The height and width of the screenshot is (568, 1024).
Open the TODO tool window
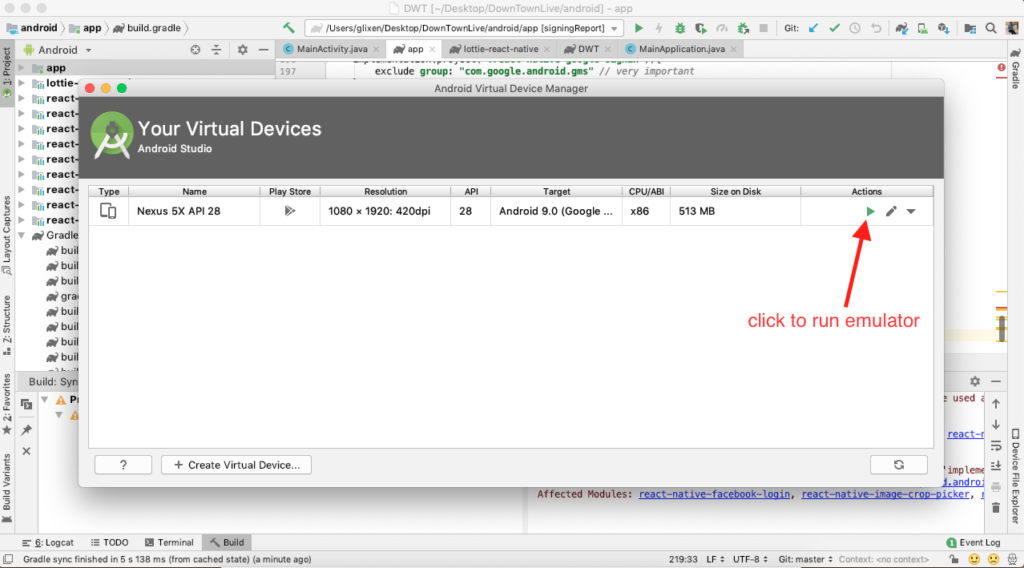tap(110, 543)
